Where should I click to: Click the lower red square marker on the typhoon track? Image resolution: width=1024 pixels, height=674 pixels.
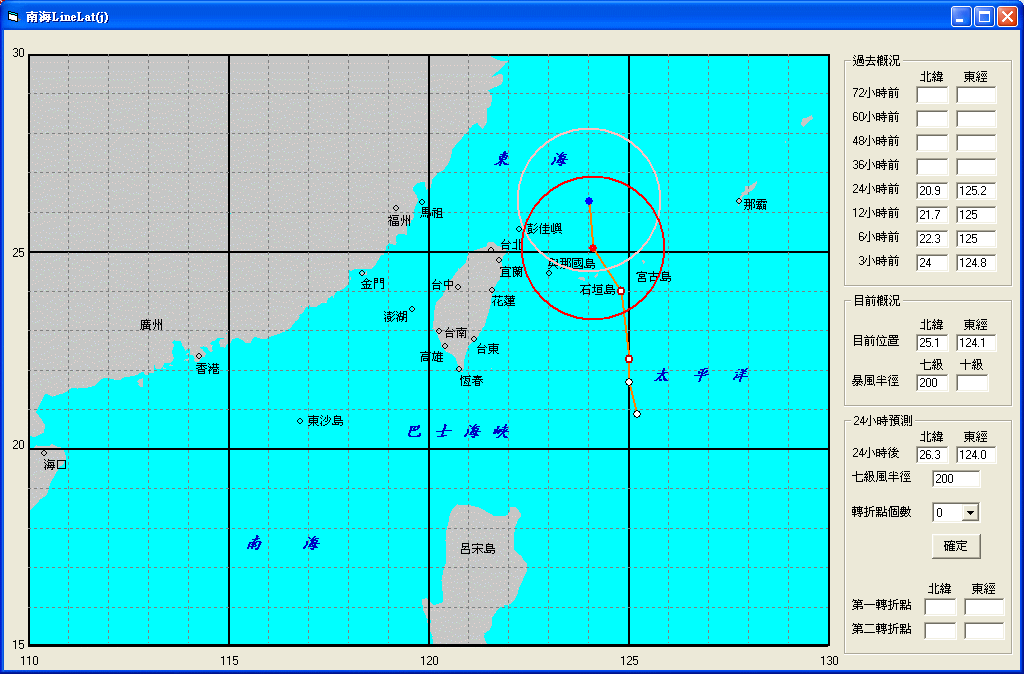point(629,359)
